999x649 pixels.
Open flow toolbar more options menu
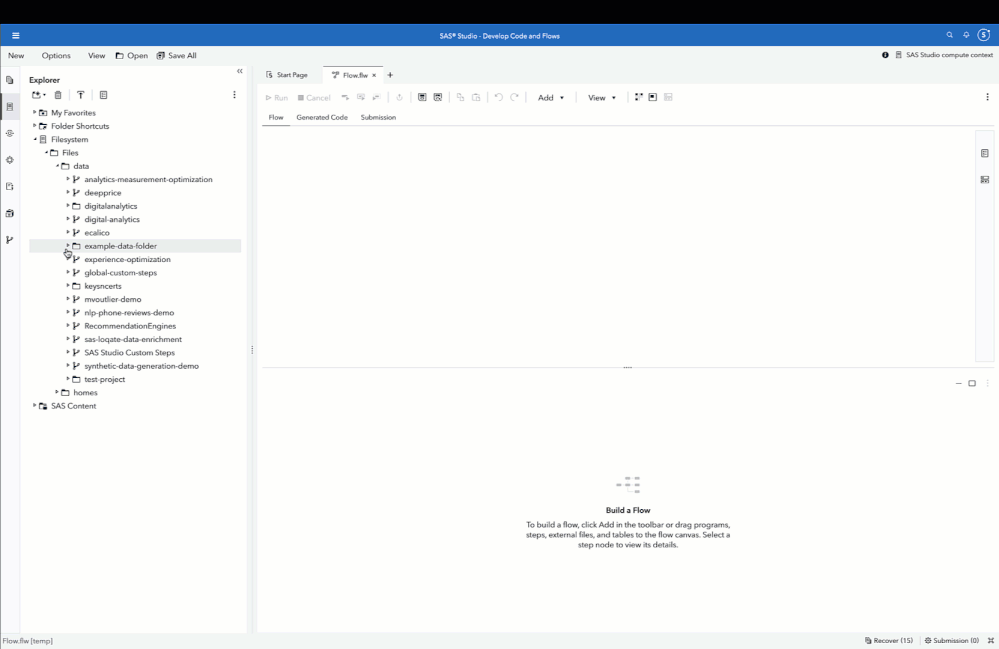[988, 97]
